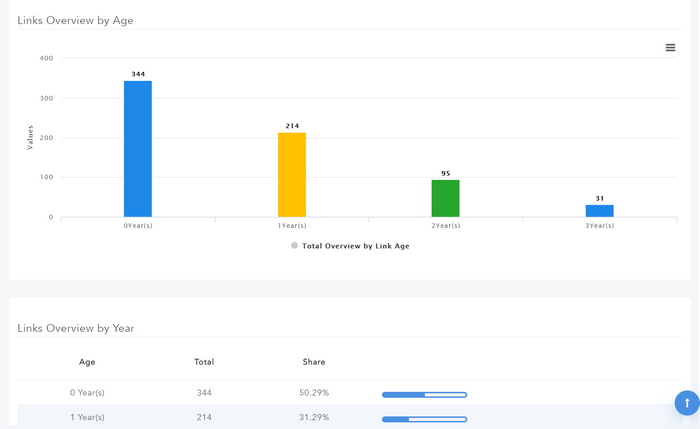Click the 0Year(s) x-axis label

tap(138, 225)
